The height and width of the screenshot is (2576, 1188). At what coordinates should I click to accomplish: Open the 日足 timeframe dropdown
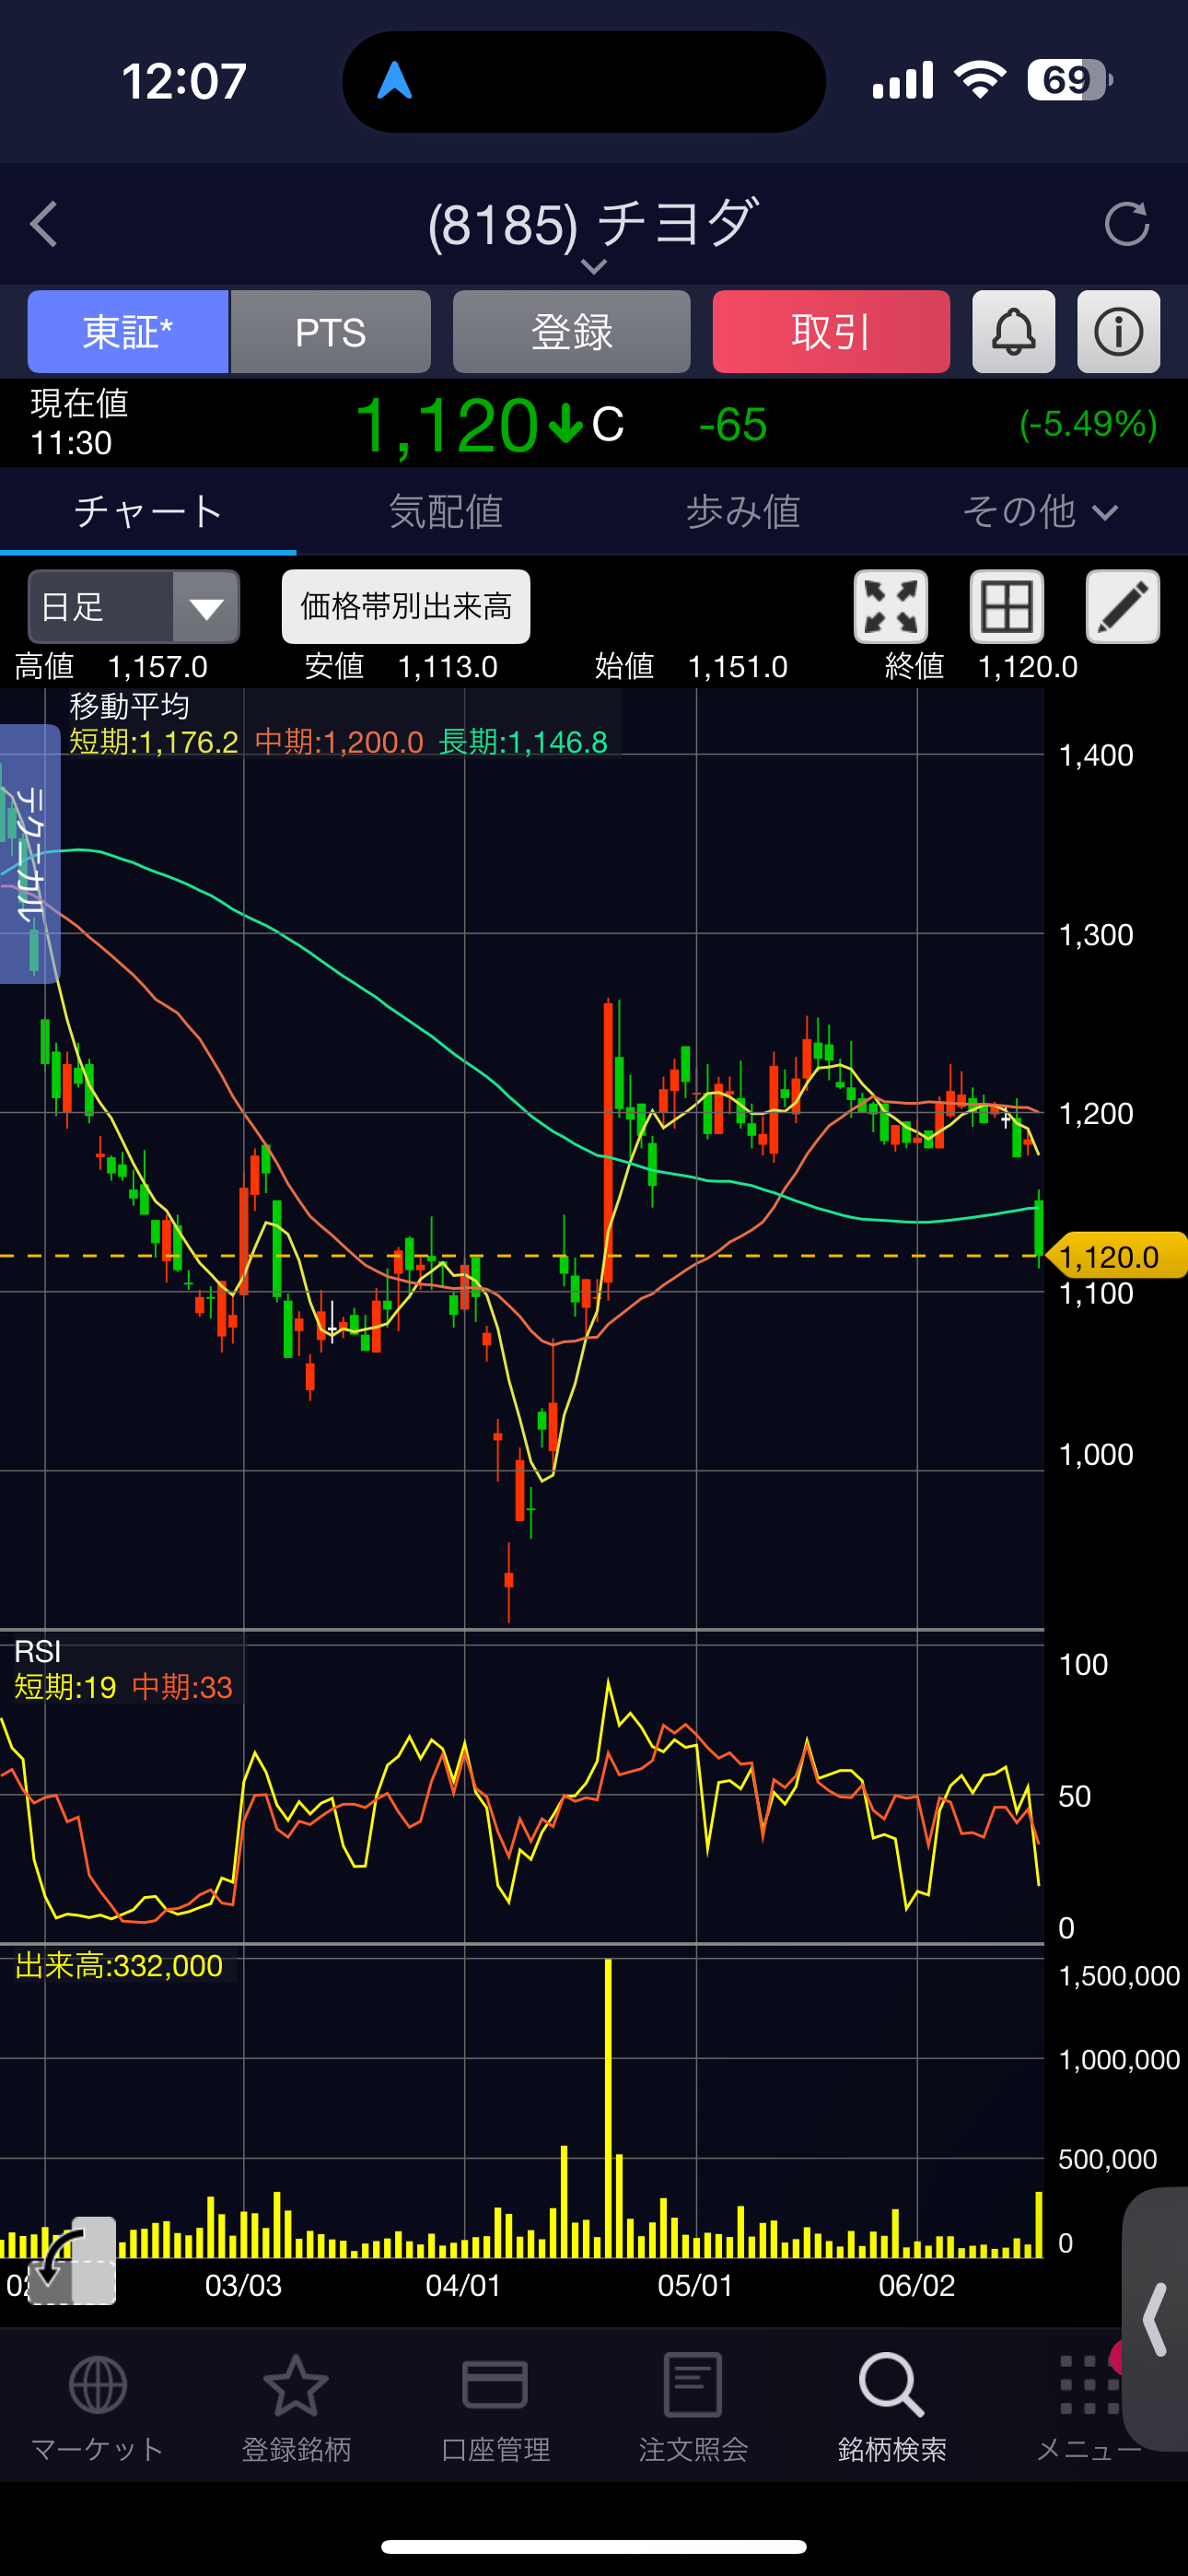[x=134, y=607]
